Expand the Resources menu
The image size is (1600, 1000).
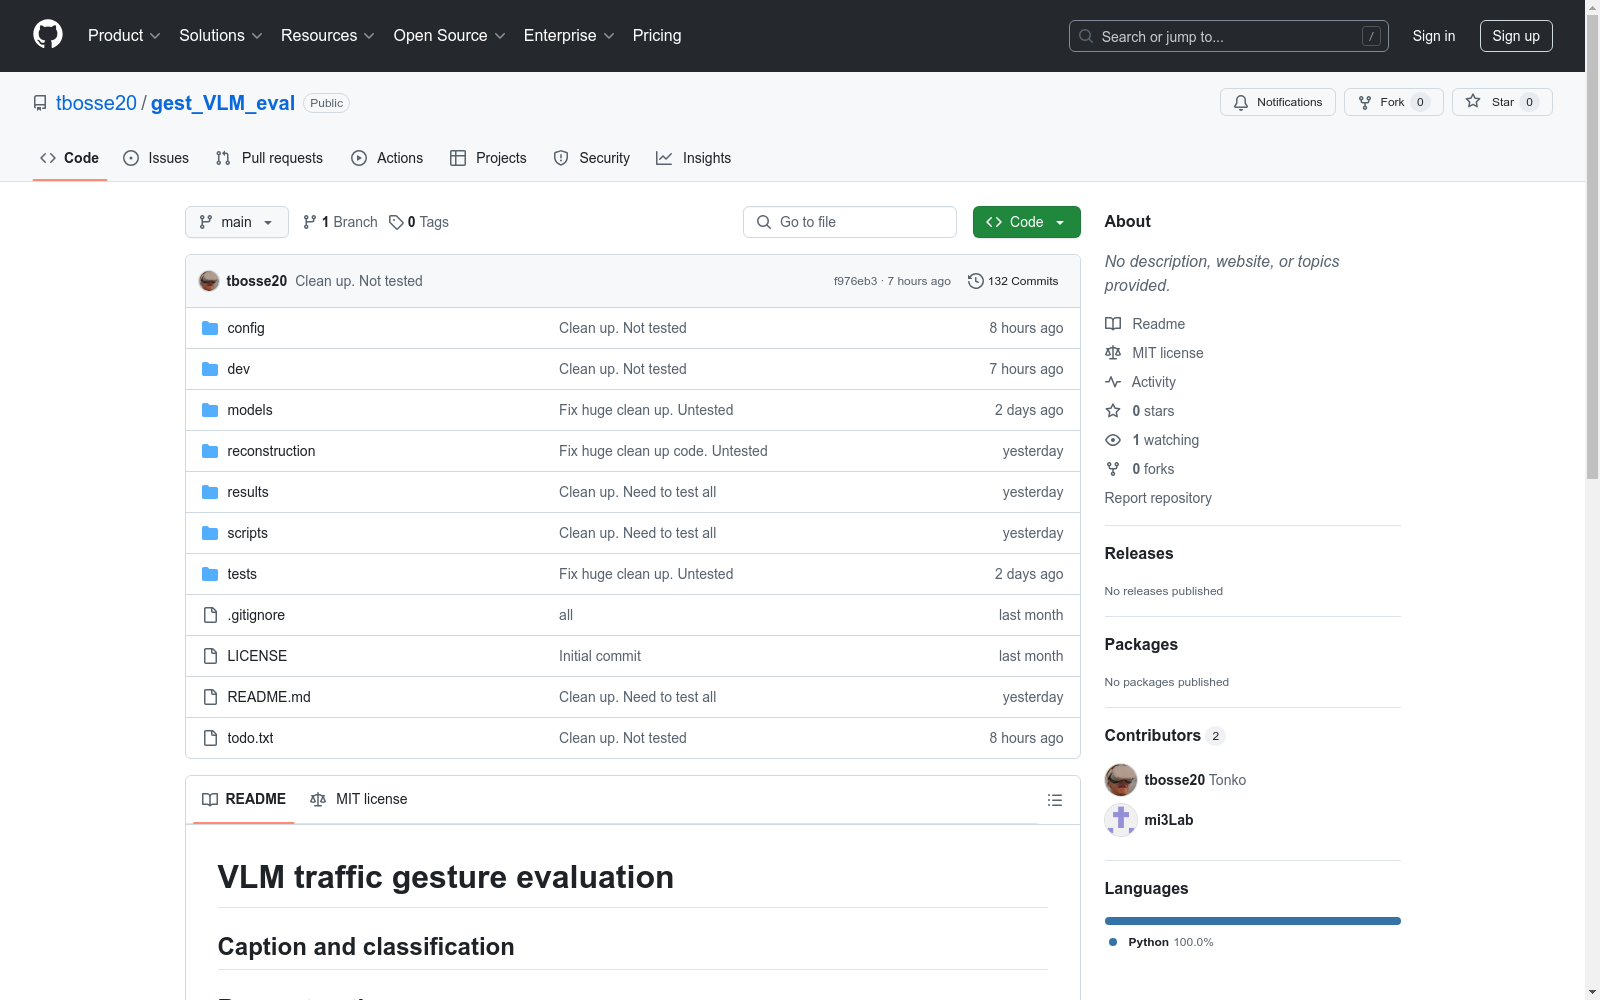point(328,35)
